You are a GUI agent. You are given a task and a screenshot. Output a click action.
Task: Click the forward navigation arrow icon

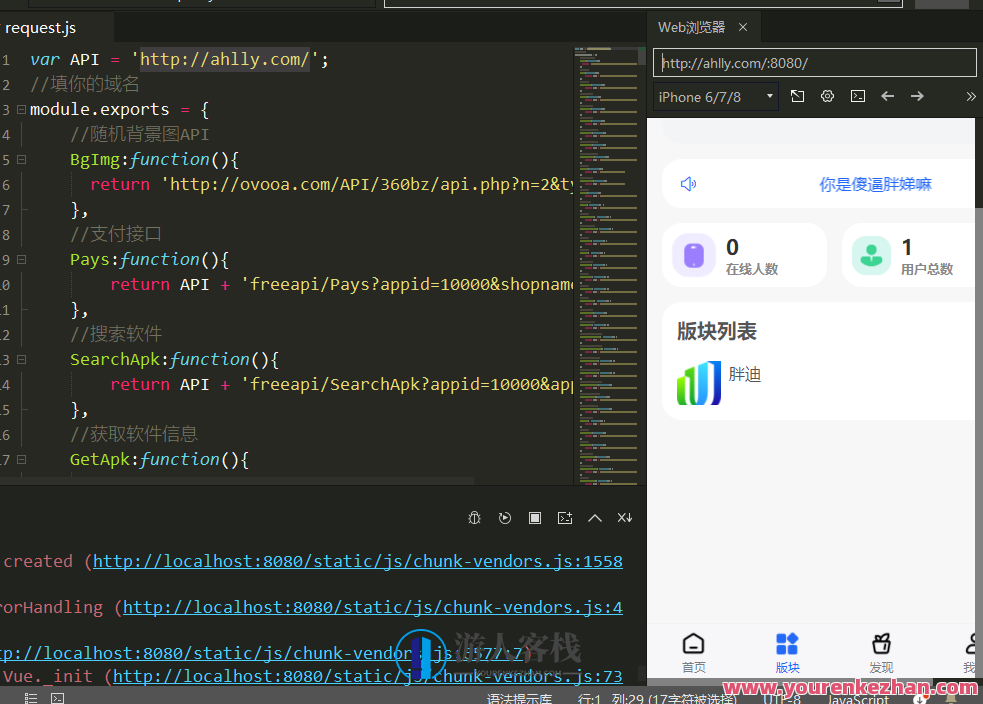click(917, 96)
